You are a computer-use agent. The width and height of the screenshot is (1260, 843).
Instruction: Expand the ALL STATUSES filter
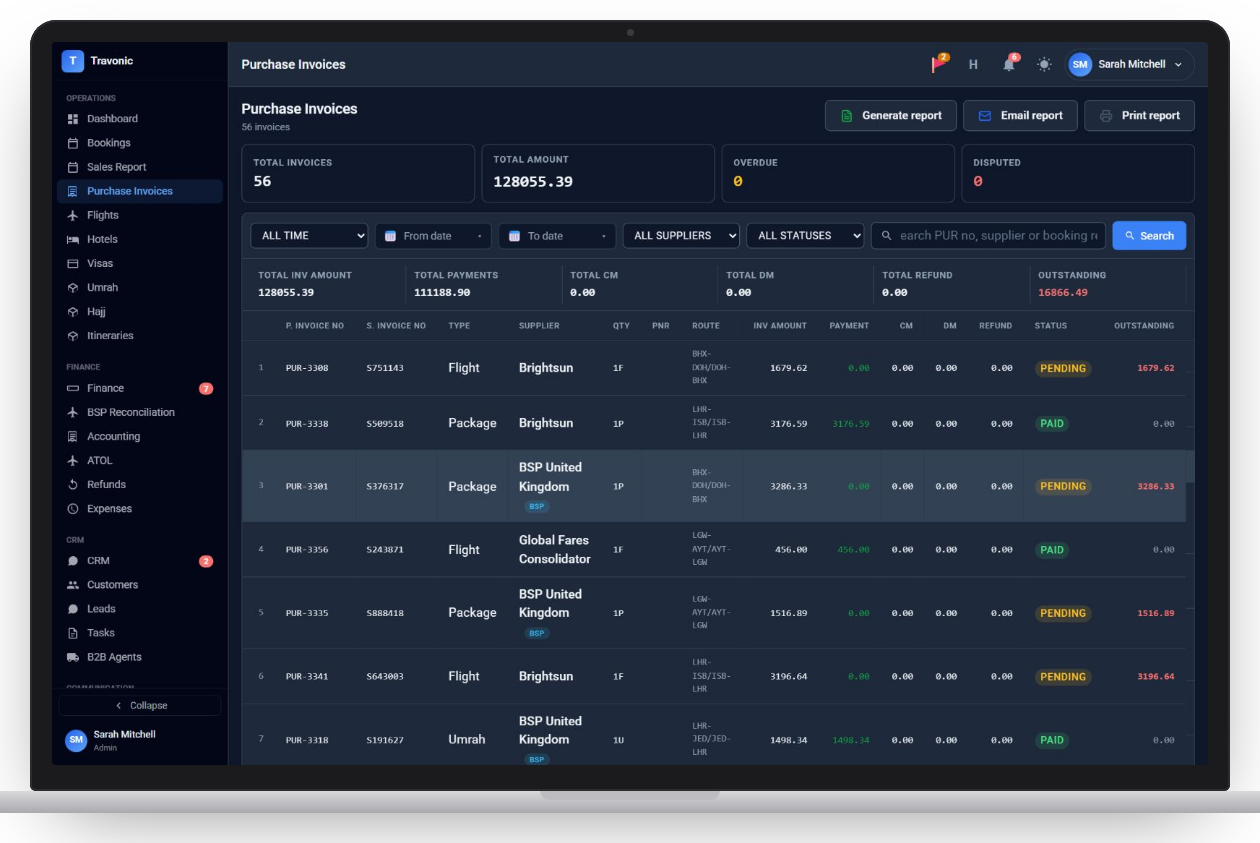tap(805, 236)
